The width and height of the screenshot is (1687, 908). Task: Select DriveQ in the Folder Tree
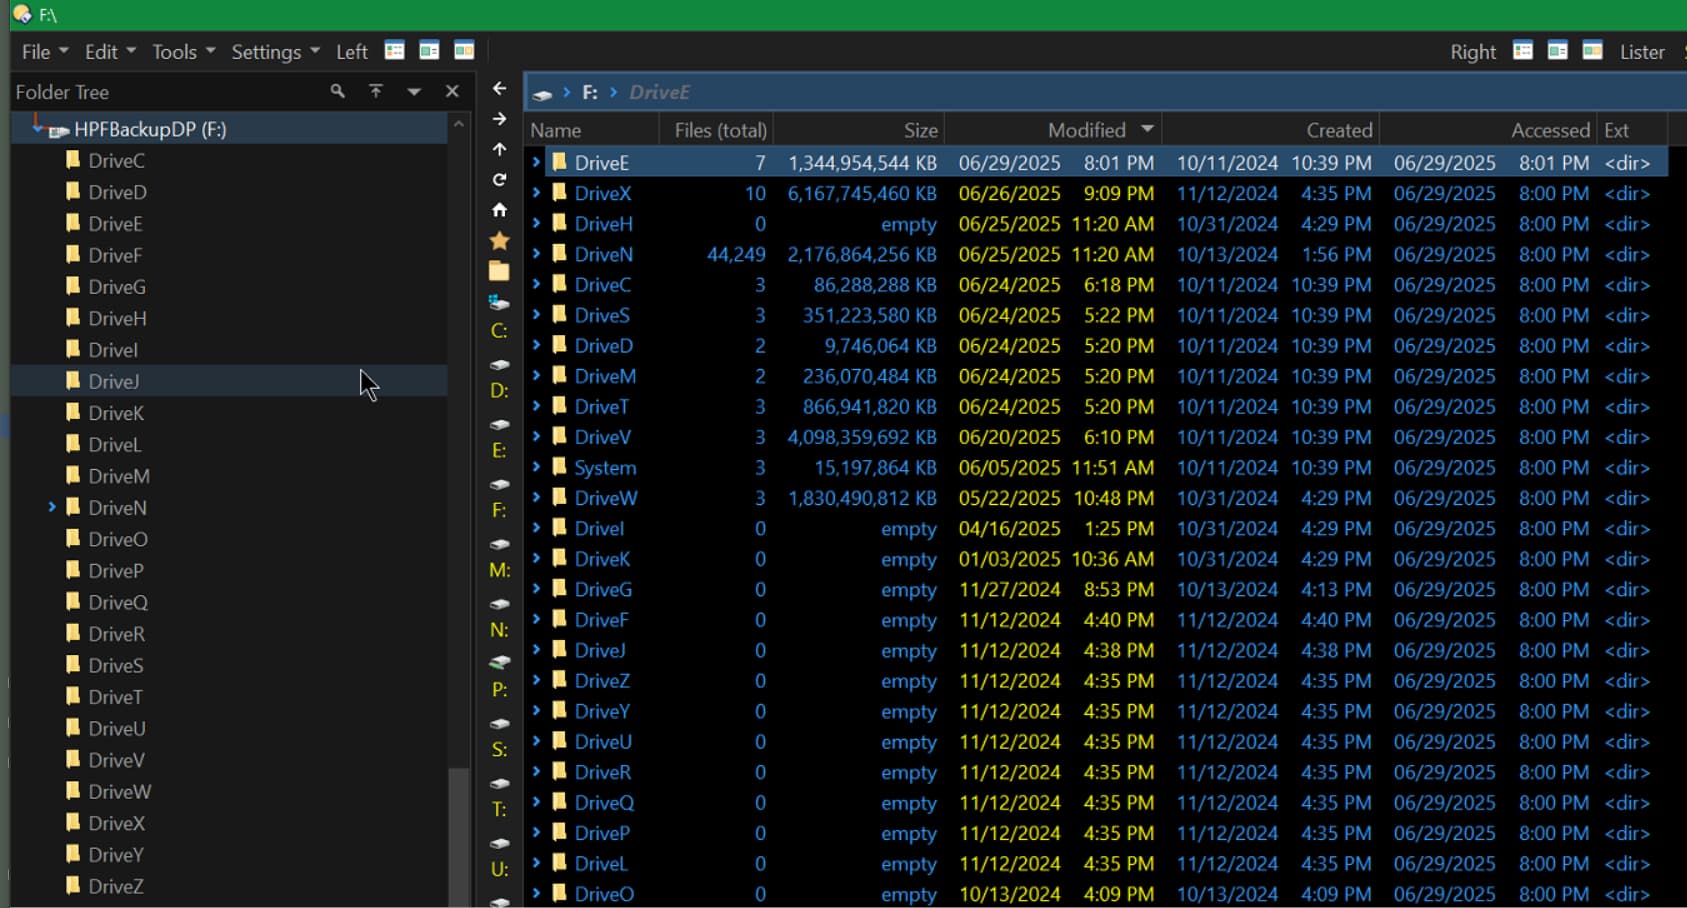pyautogui.click(x=117, y=602)
